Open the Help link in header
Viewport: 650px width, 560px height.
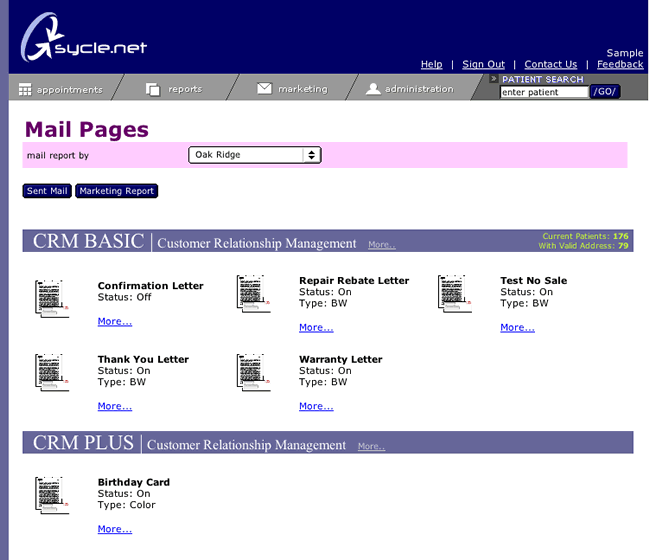(431, 64)
